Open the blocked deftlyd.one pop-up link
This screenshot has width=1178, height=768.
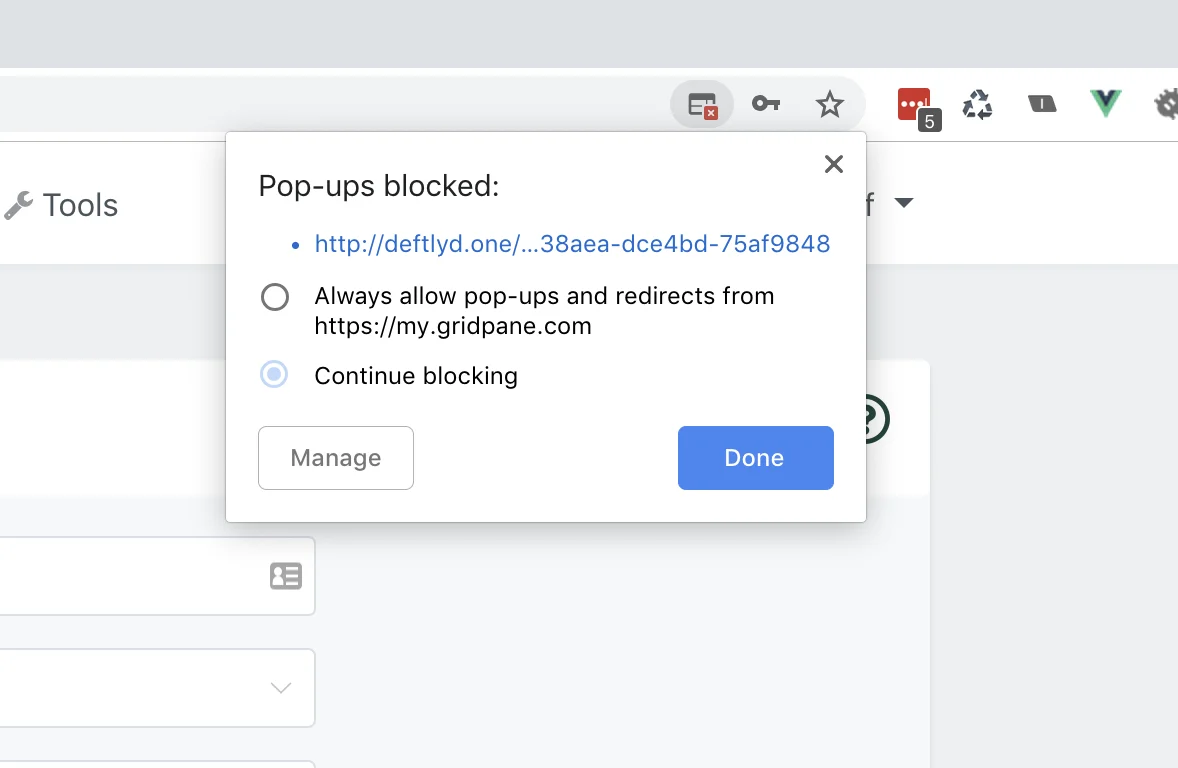572,243
